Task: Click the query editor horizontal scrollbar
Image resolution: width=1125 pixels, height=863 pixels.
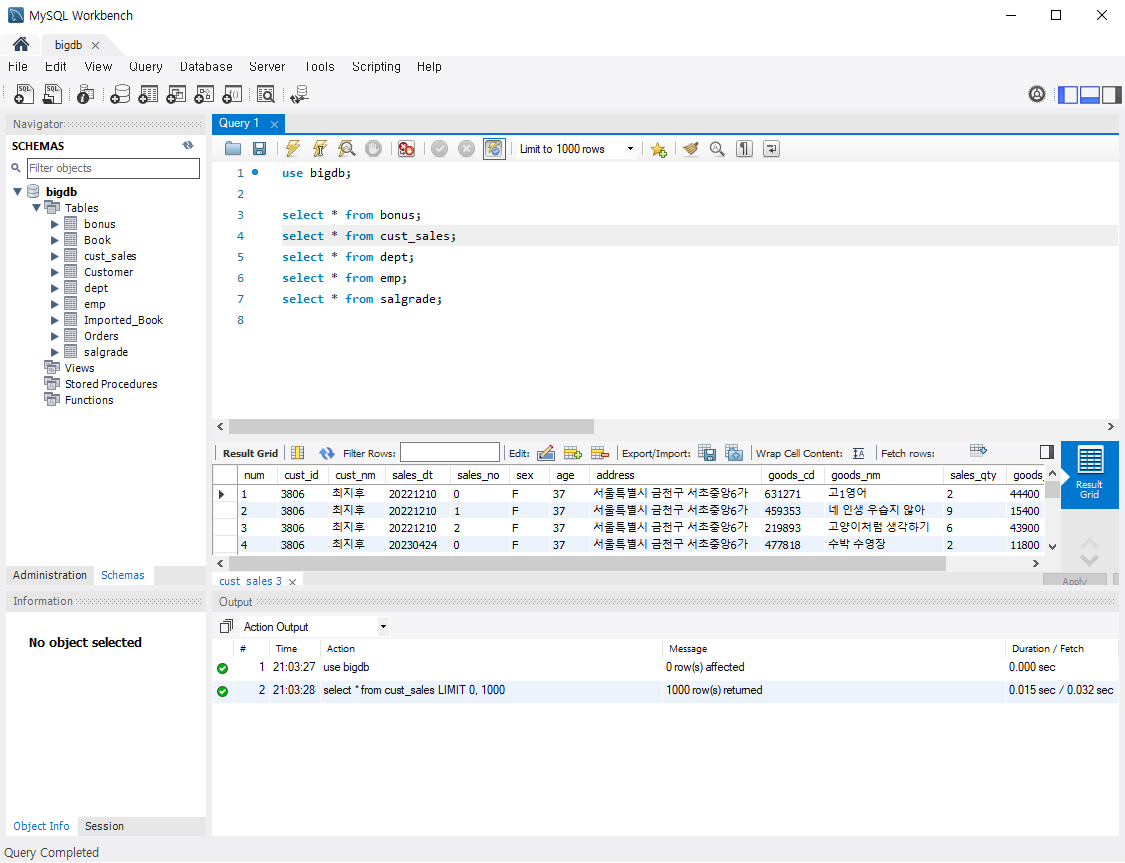Action: [410, 426]
